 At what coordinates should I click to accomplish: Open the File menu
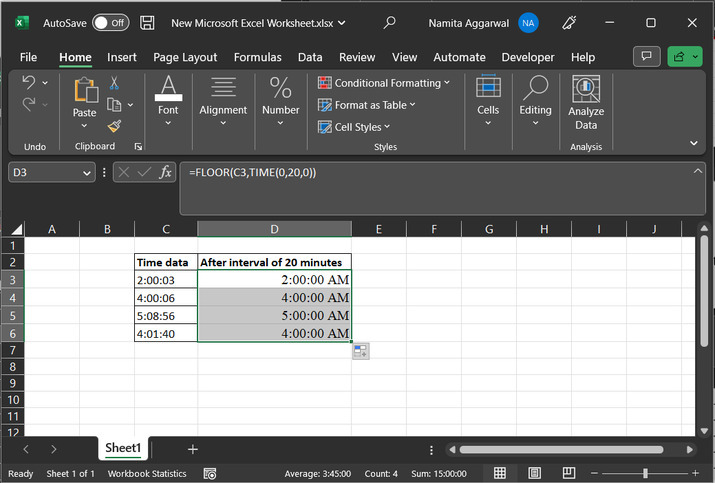(x=28, y=57)
